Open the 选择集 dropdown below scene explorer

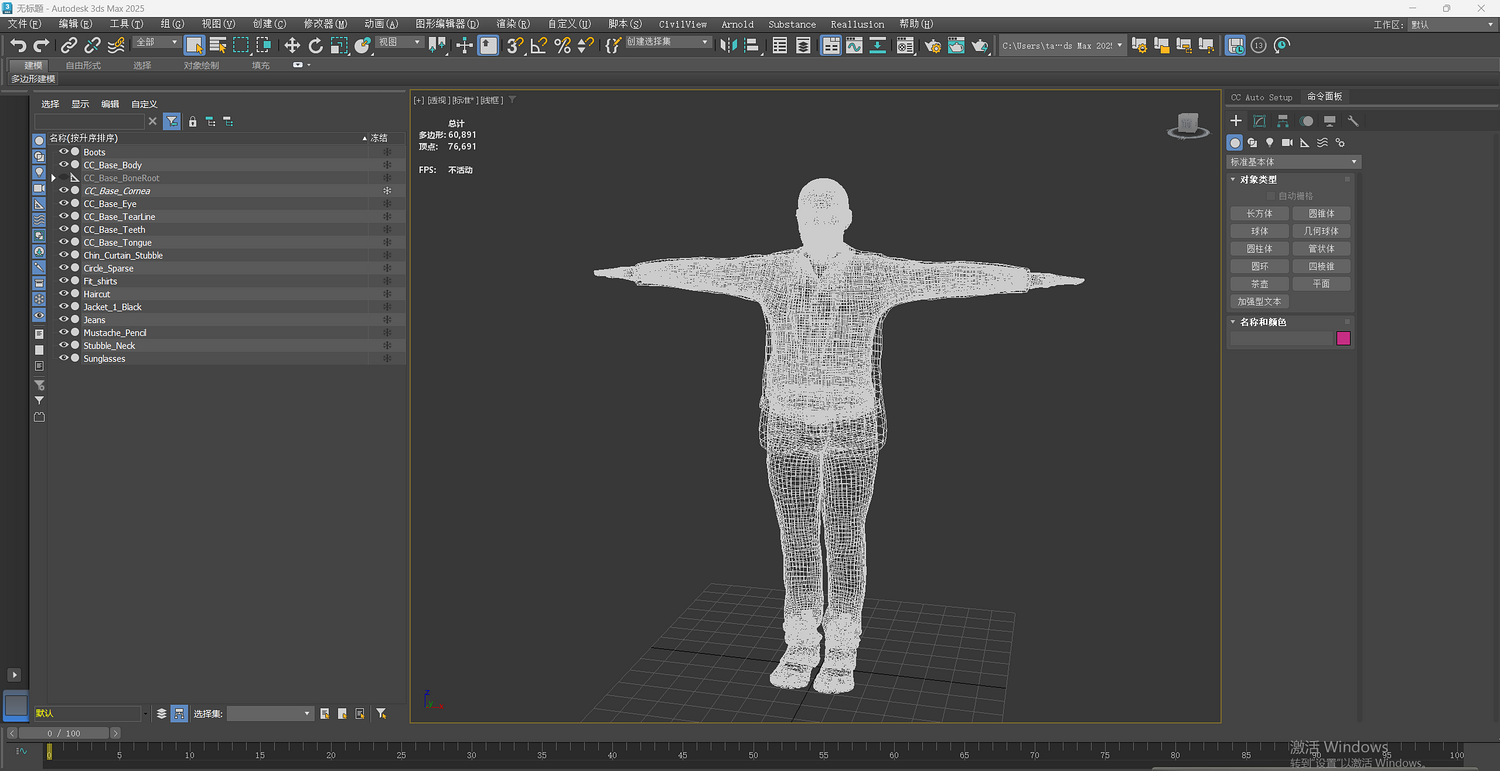(270, 713)
